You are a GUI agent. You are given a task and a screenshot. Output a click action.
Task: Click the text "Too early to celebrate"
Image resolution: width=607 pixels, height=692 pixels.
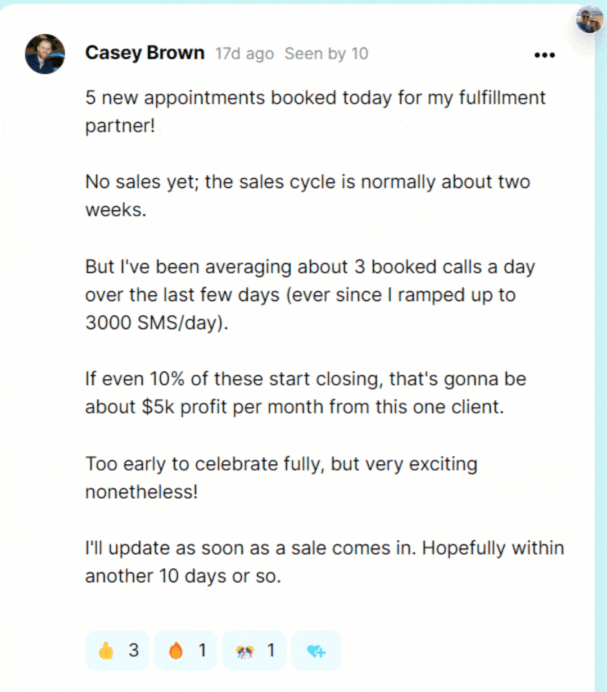pyautogui.click(x=177, y=465)
